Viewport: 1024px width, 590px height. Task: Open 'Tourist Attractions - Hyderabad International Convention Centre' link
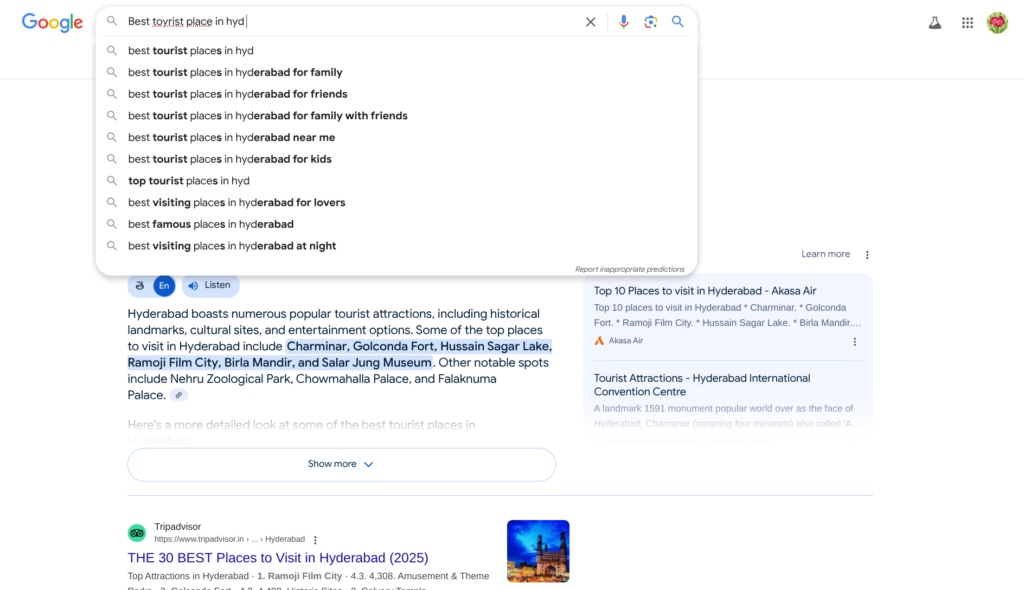pos(702,385)
